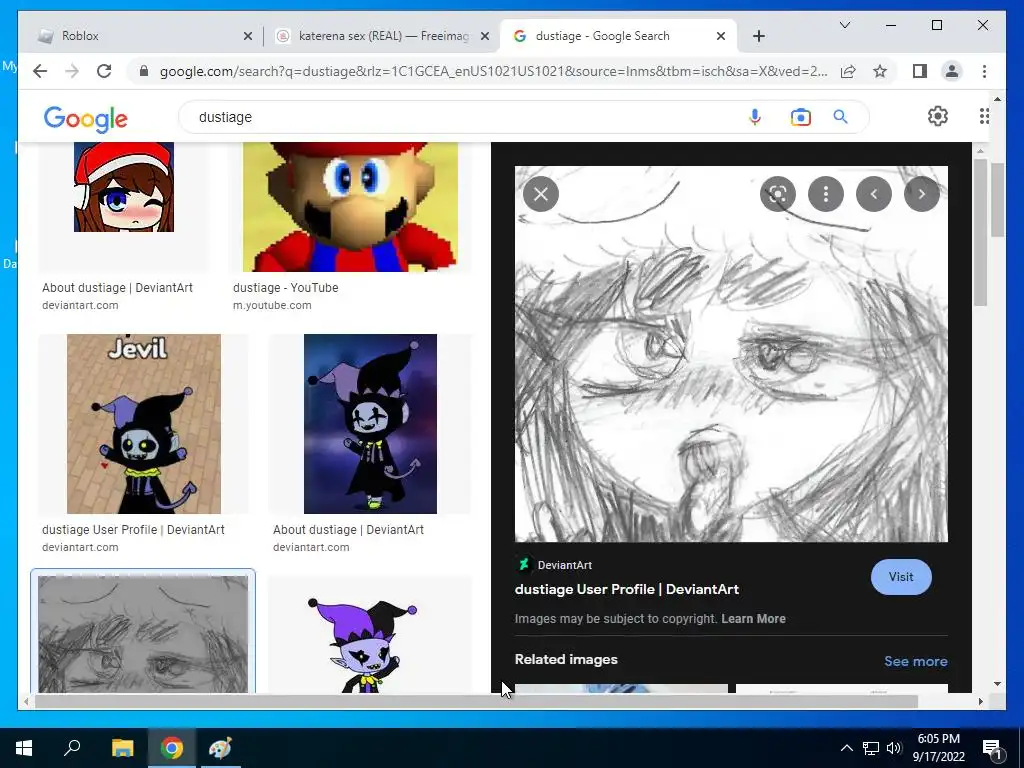Viewport: 1024px width, 768px height.
Task: Open the taskbar search icon
Action: click(x=72, y=748)
